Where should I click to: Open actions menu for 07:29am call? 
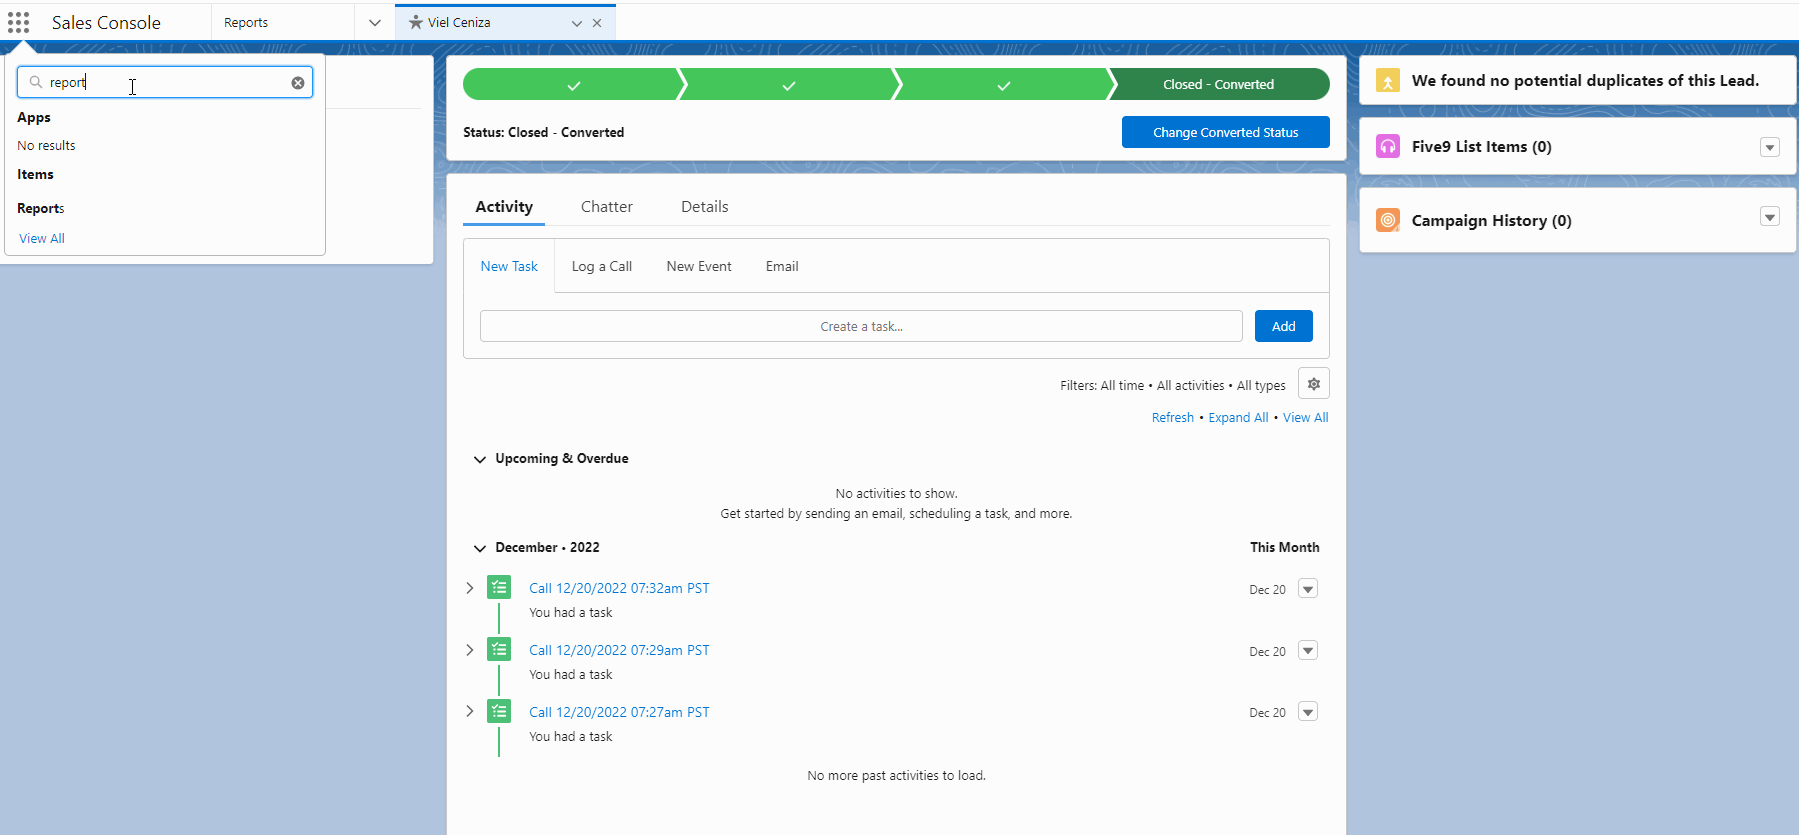pos(1308,651)
